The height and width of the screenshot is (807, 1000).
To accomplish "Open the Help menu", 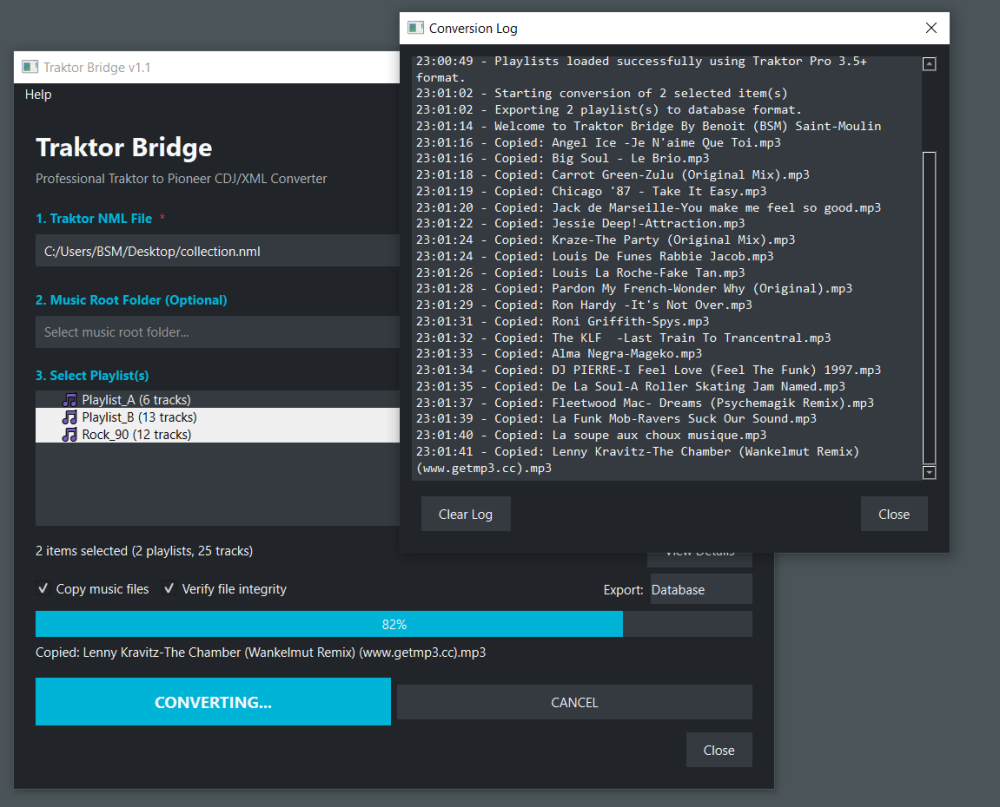I will pos(38,94).
